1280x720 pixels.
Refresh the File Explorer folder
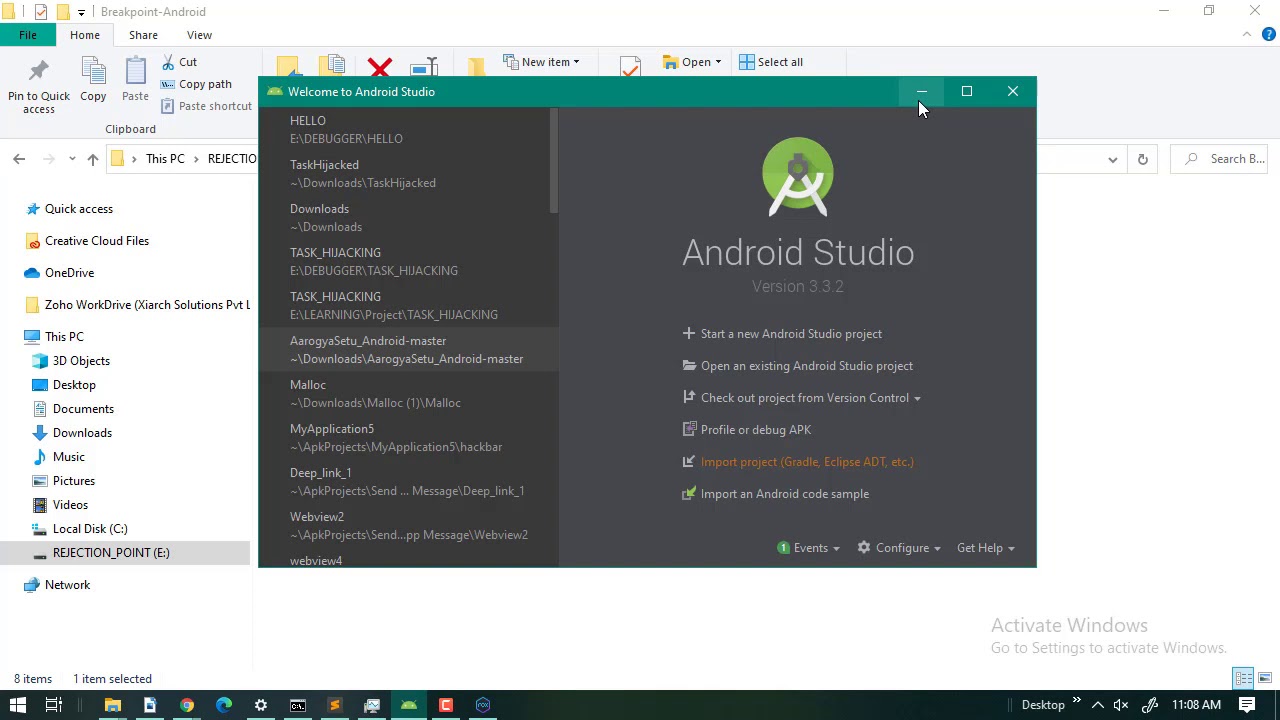coord(1142,159)
